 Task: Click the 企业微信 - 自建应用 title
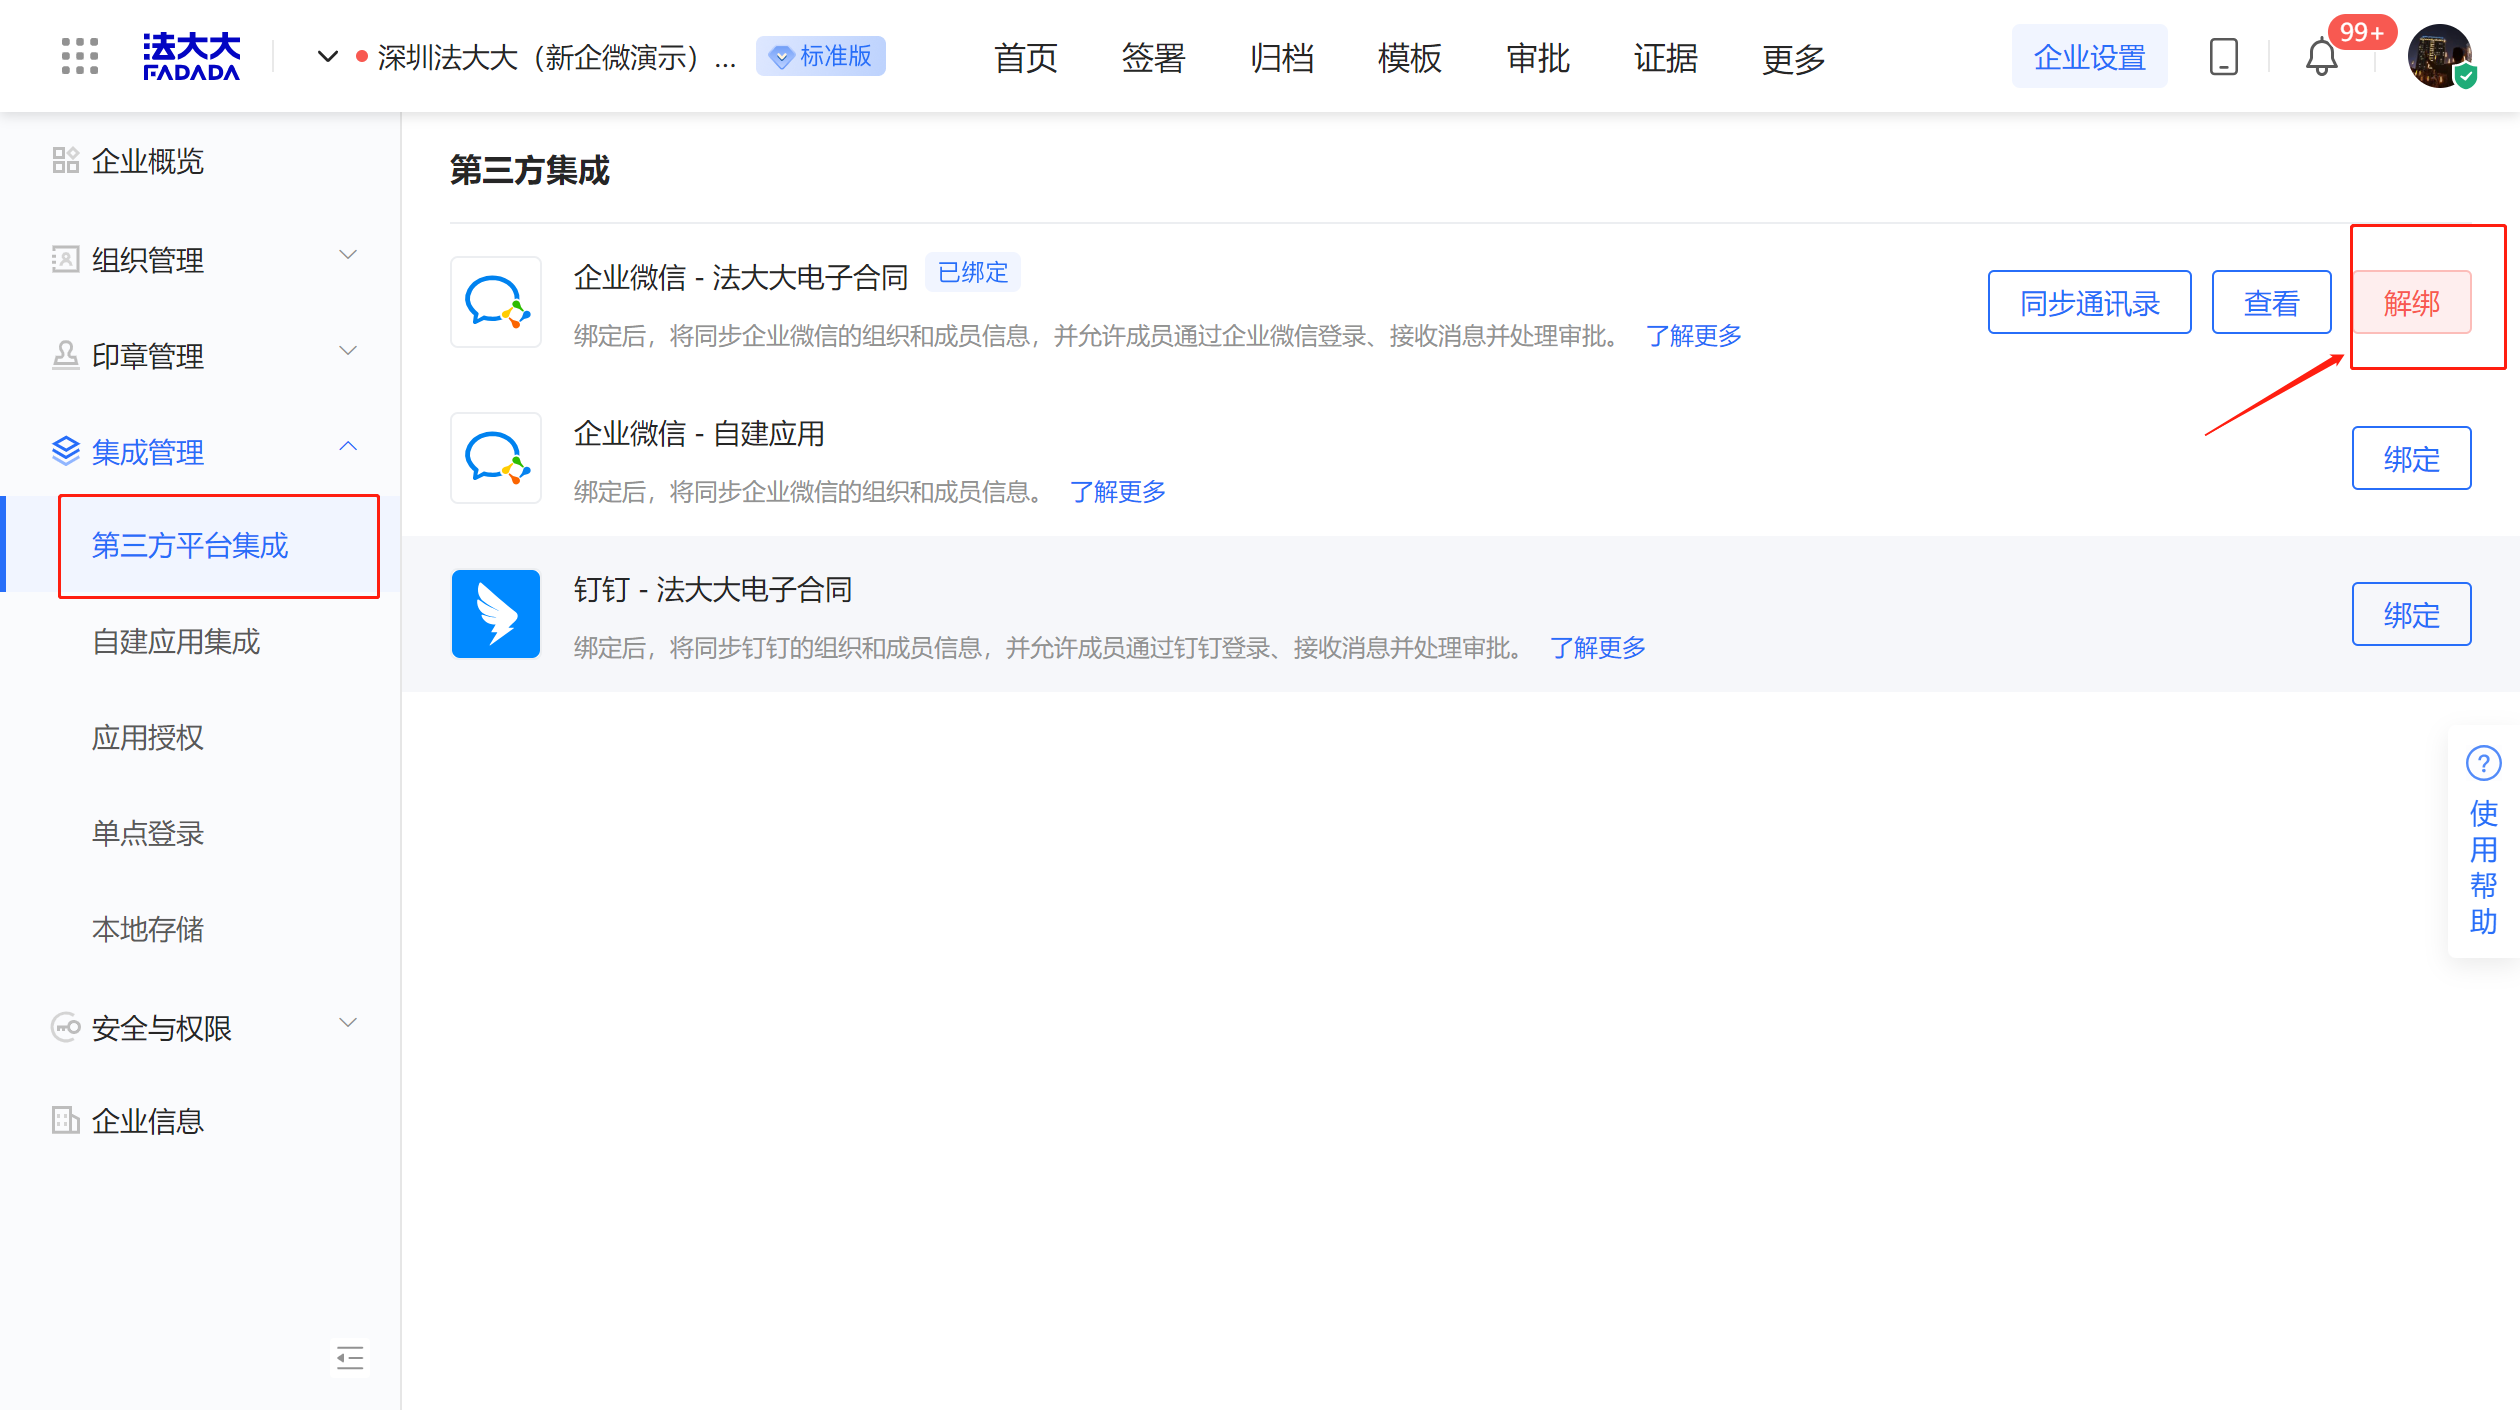[699, 433]
